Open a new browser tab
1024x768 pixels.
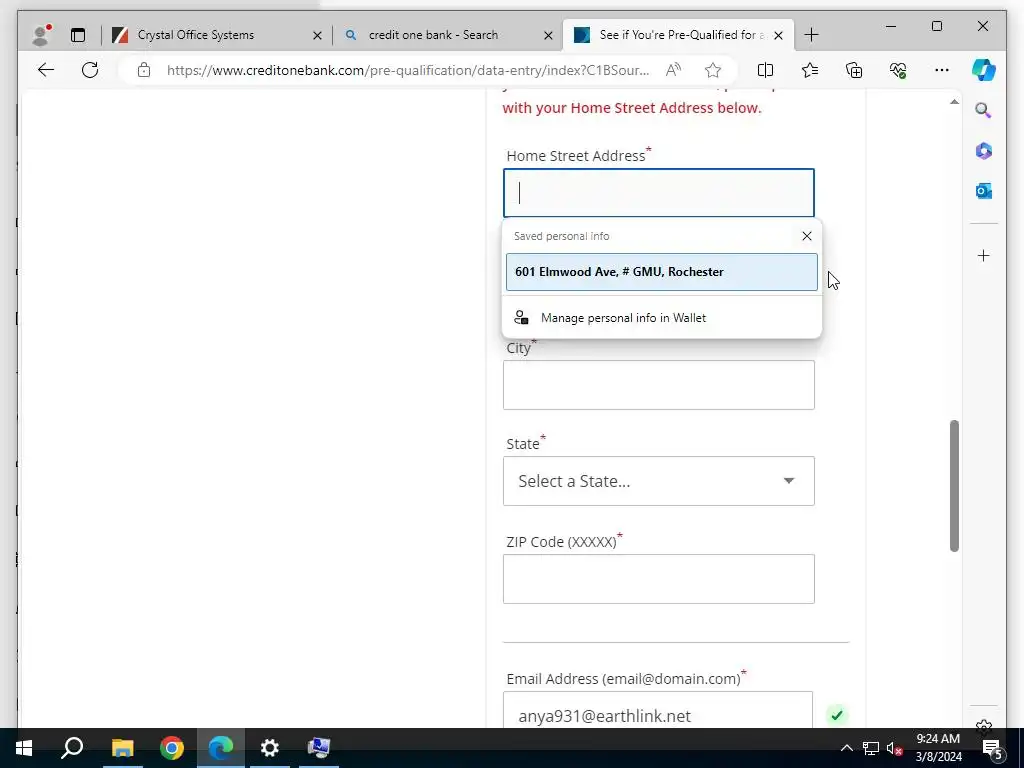click(x=811, y=35)
